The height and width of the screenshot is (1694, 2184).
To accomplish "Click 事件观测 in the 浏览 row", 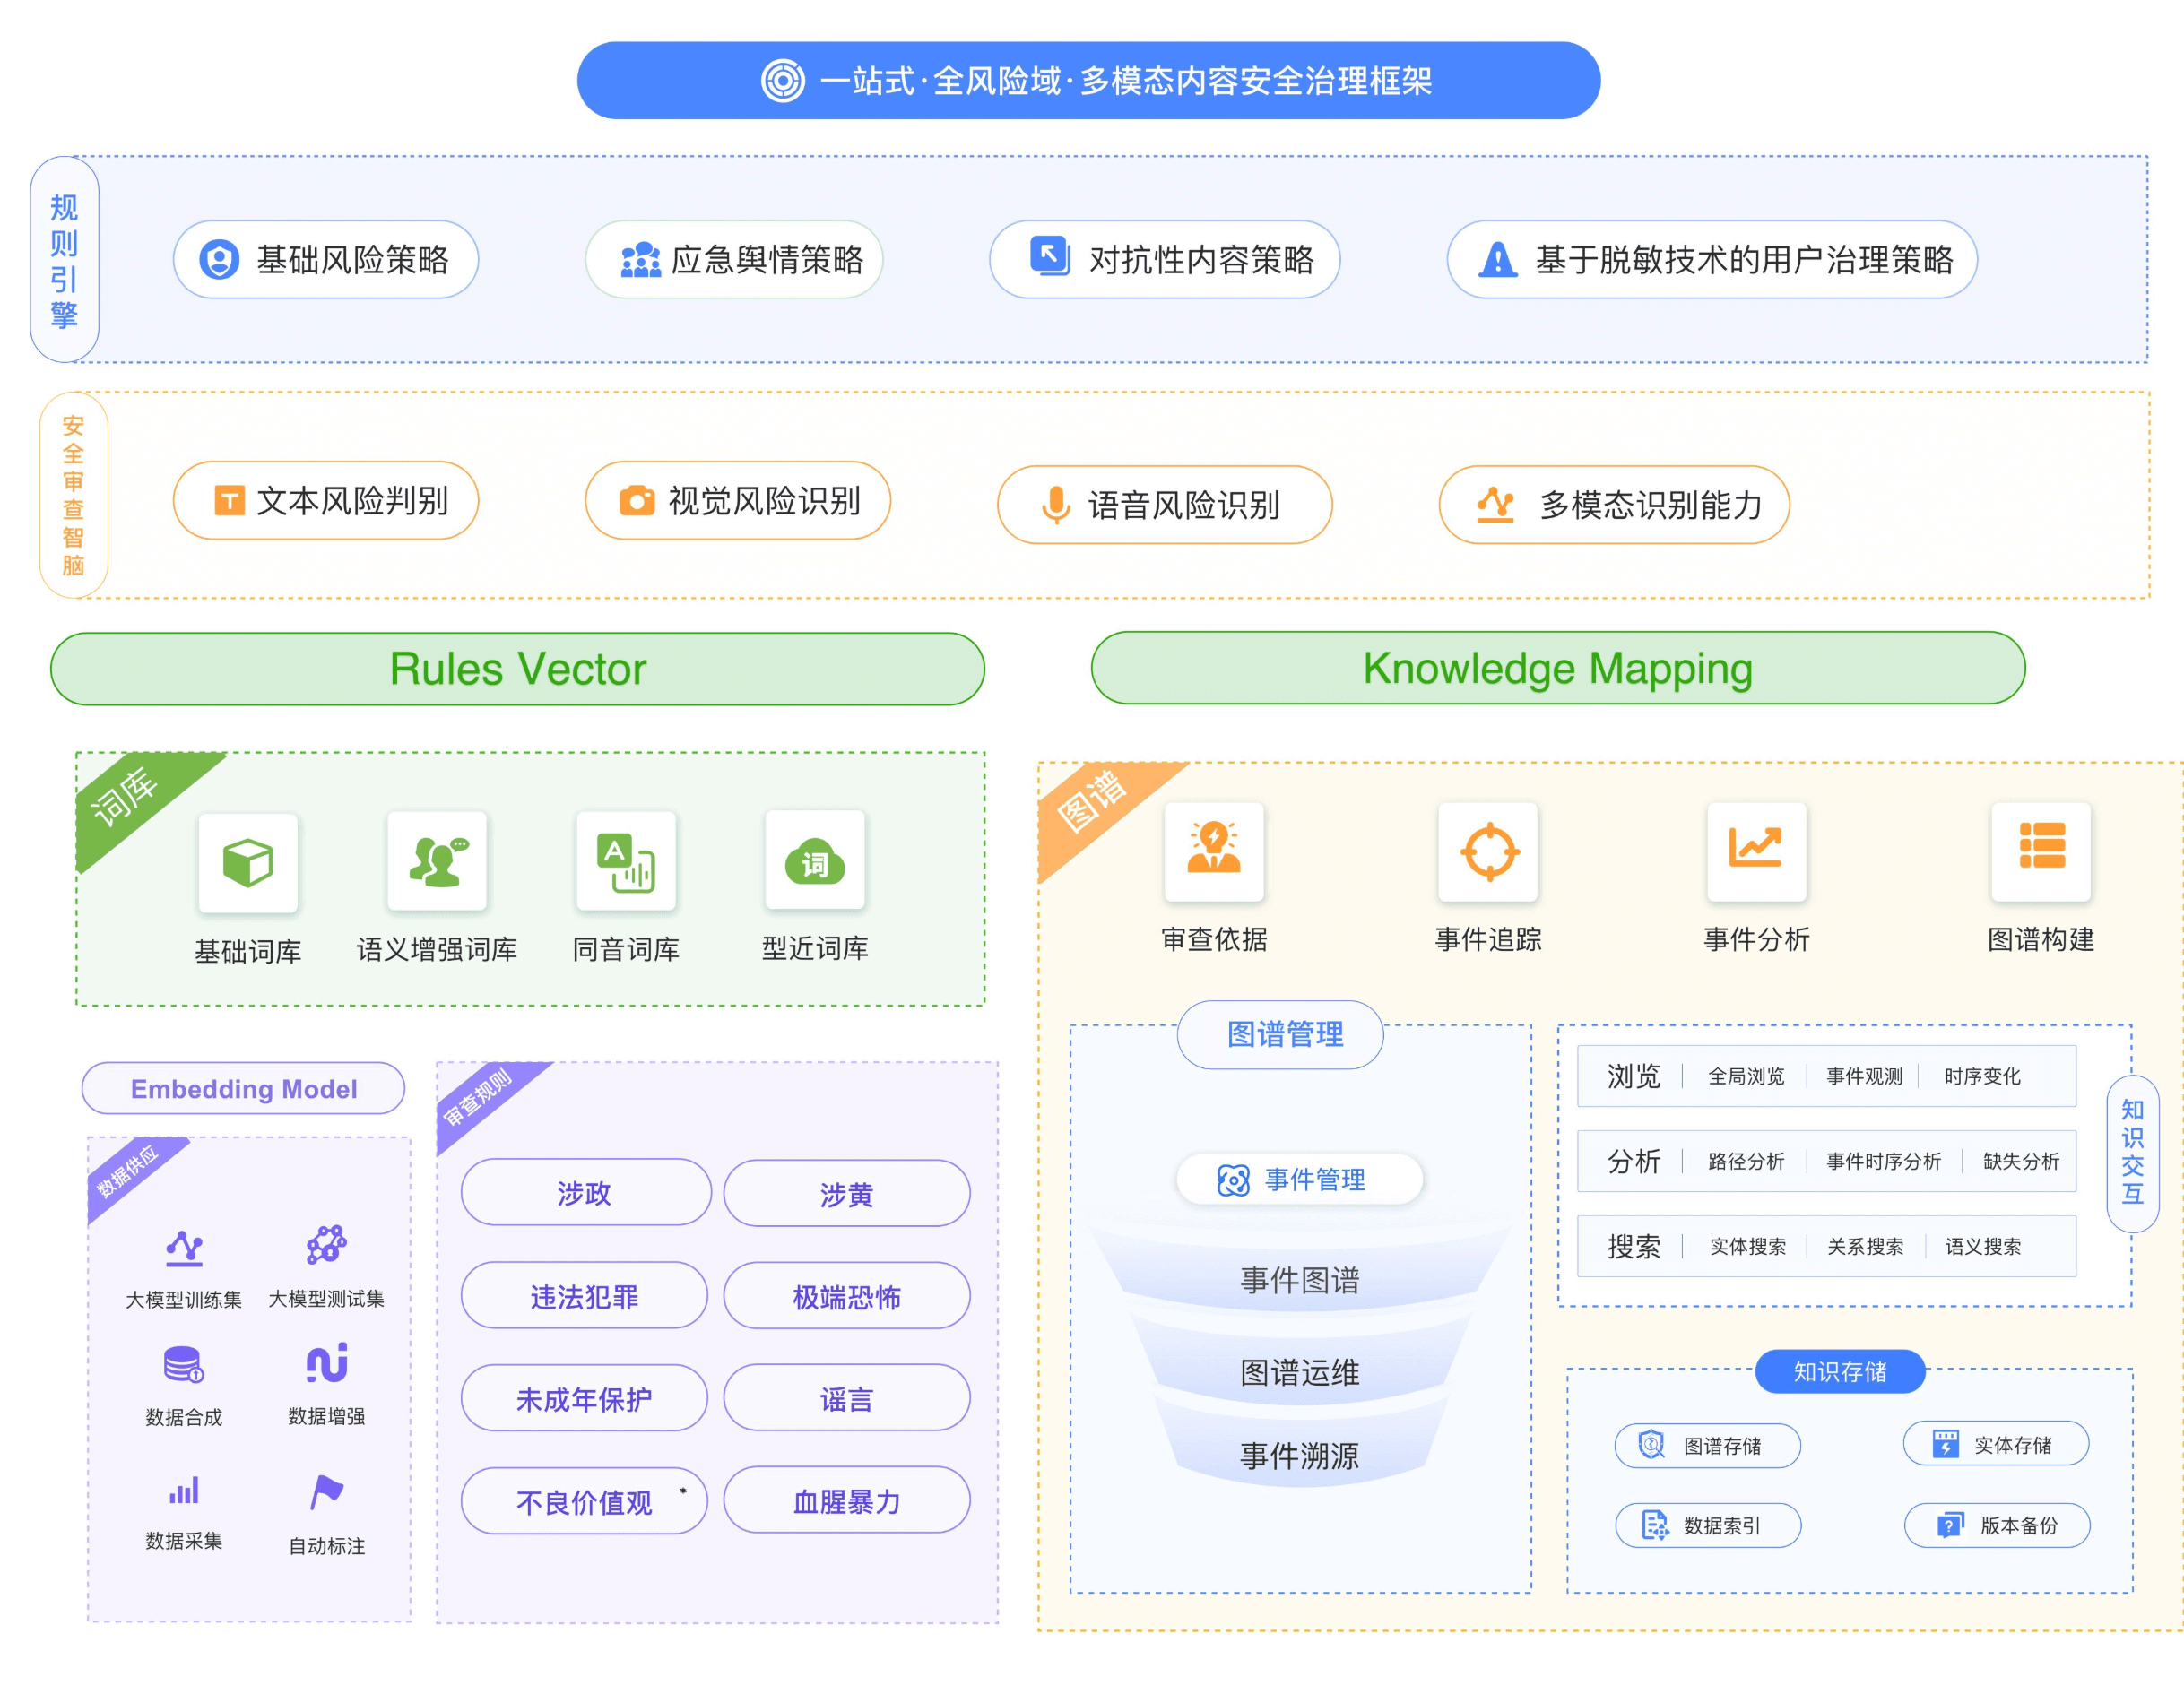I will 1864,1076.
